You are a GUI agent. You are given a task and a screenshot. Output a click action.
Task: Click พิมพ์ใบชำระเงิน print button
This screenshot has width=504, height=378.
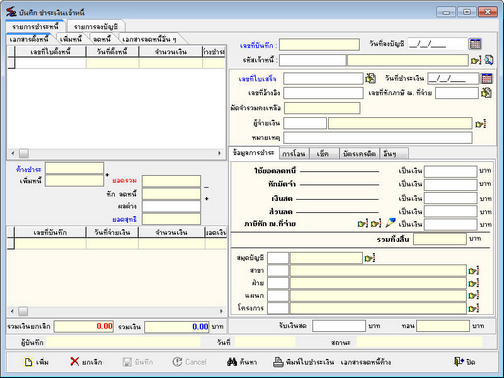coord(304,362)
